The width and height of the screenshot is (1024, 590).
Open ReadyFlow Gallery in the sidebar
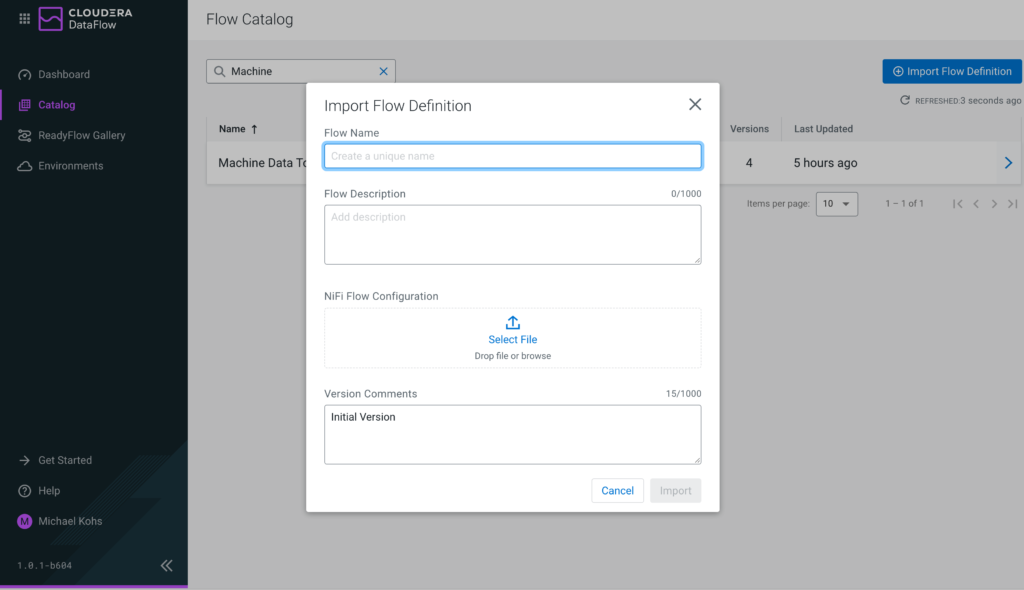(x=81, y=135)
